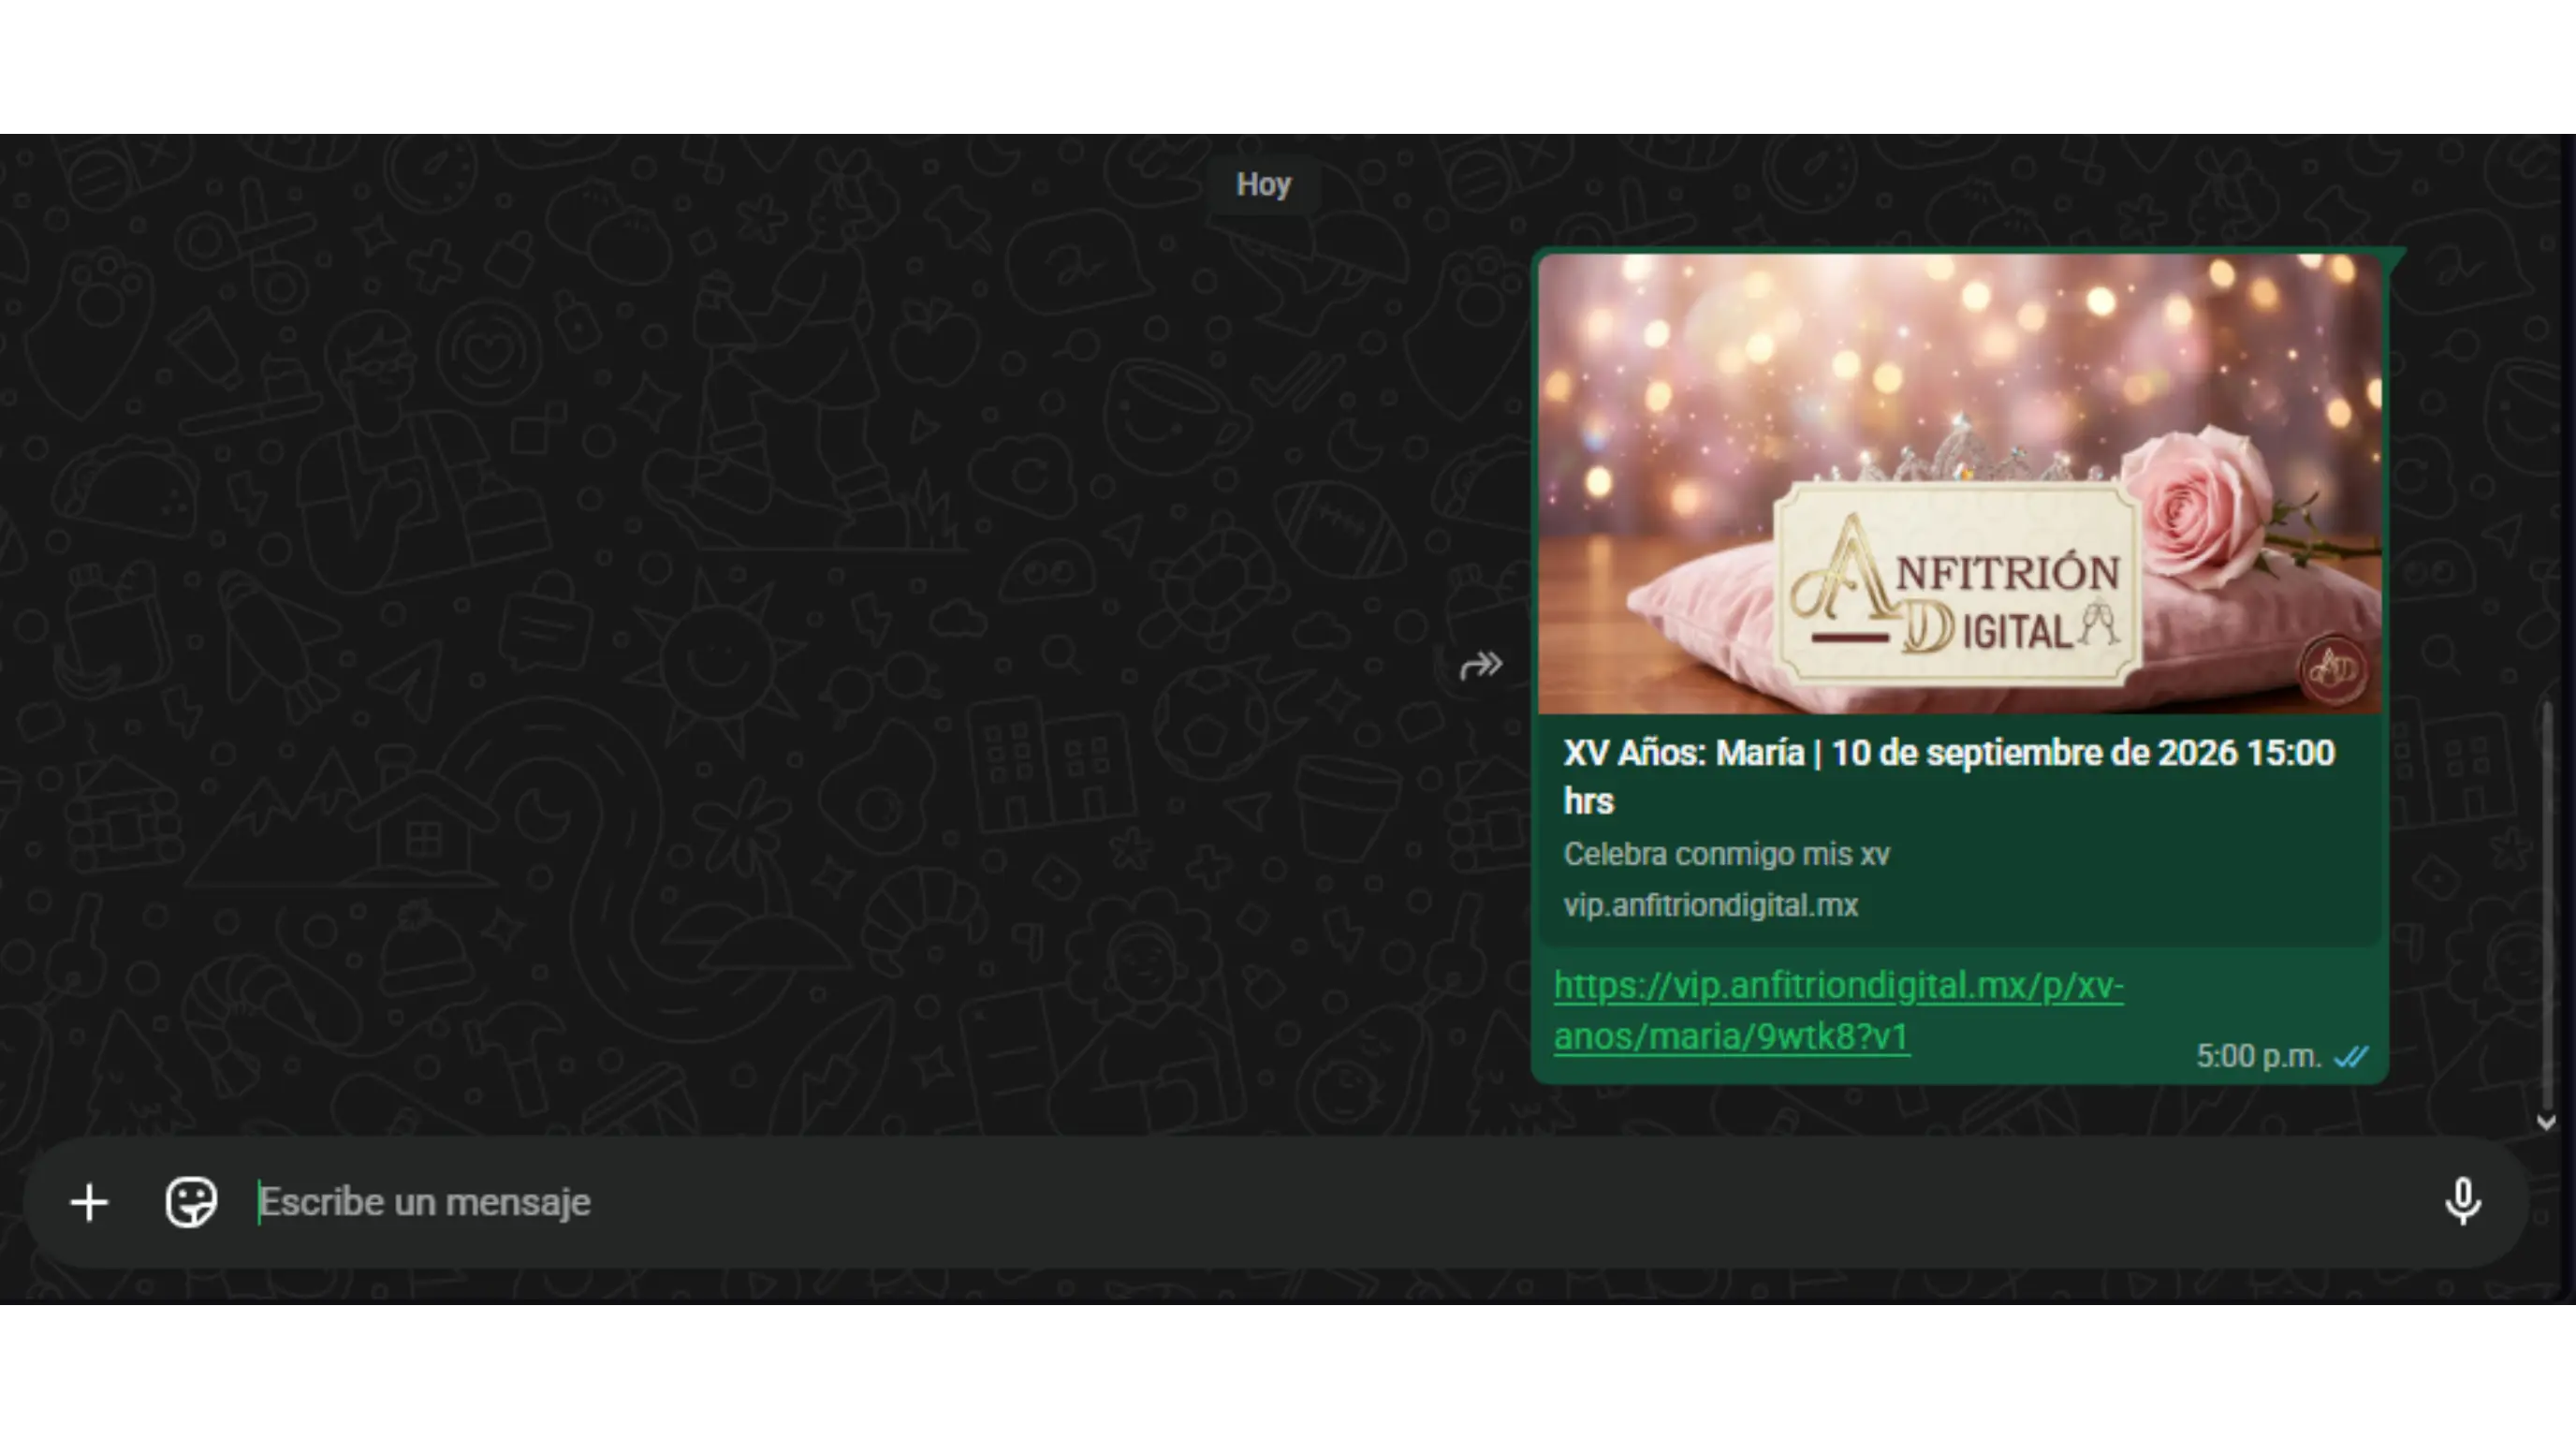Click the 'Hoy' date label

[x=1263, y=185]
